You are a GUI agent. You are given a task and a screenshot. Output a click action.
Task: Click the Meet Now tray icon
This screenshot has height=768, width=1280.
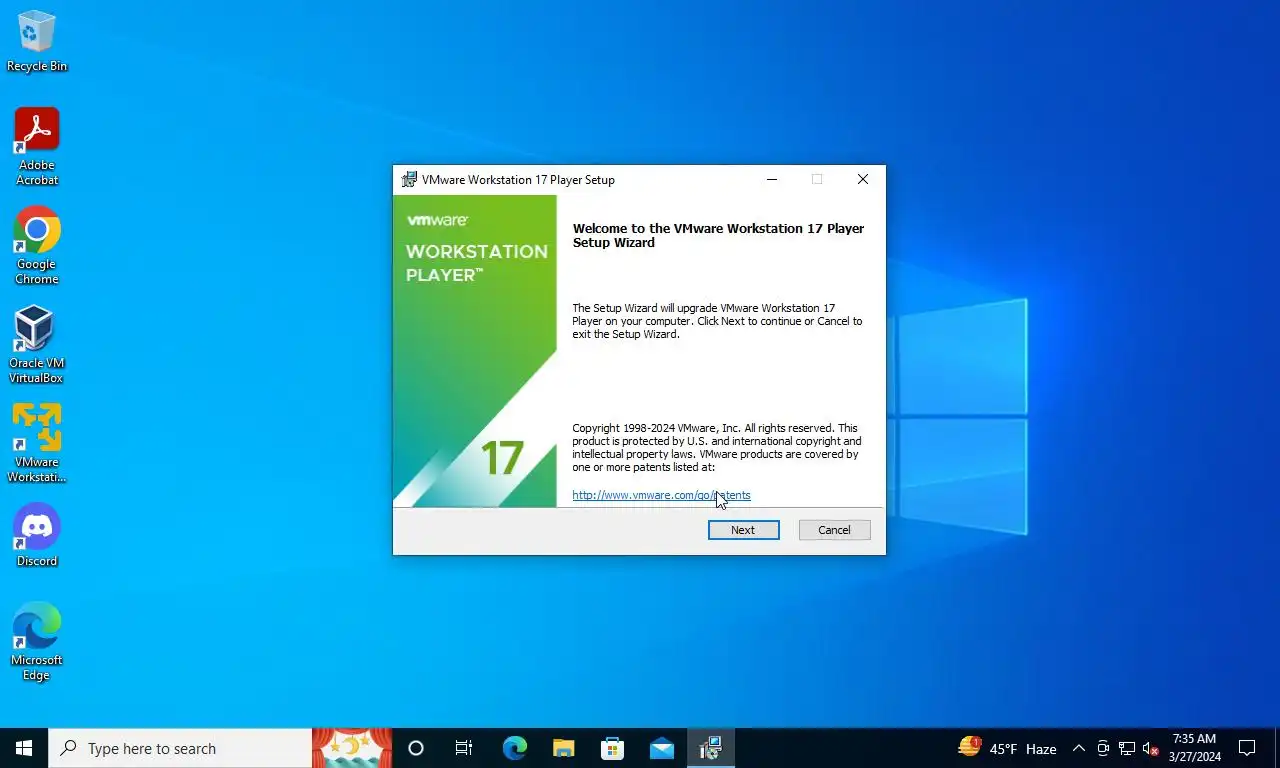[1103, 748]
